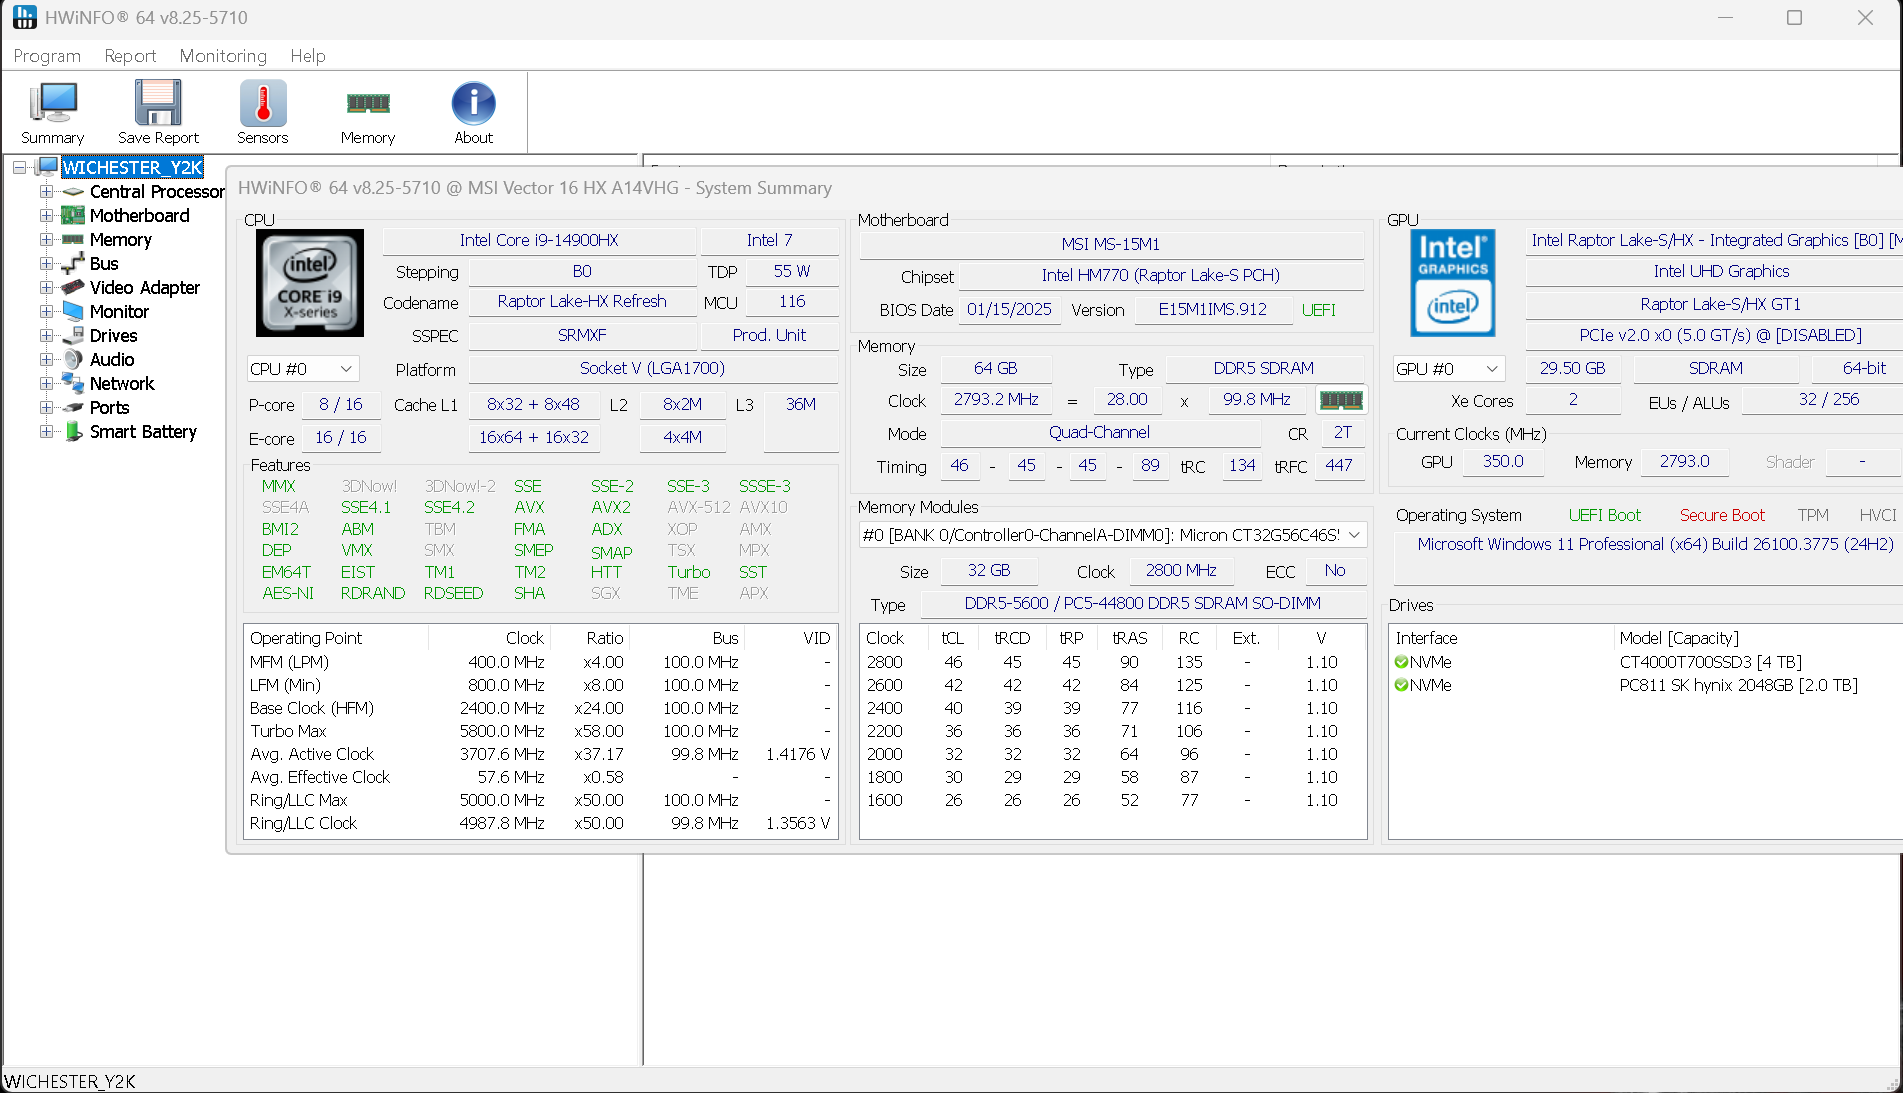Open the About info icon
The width and height of the screenshot is (1903, 1093).
coord(473,104)
